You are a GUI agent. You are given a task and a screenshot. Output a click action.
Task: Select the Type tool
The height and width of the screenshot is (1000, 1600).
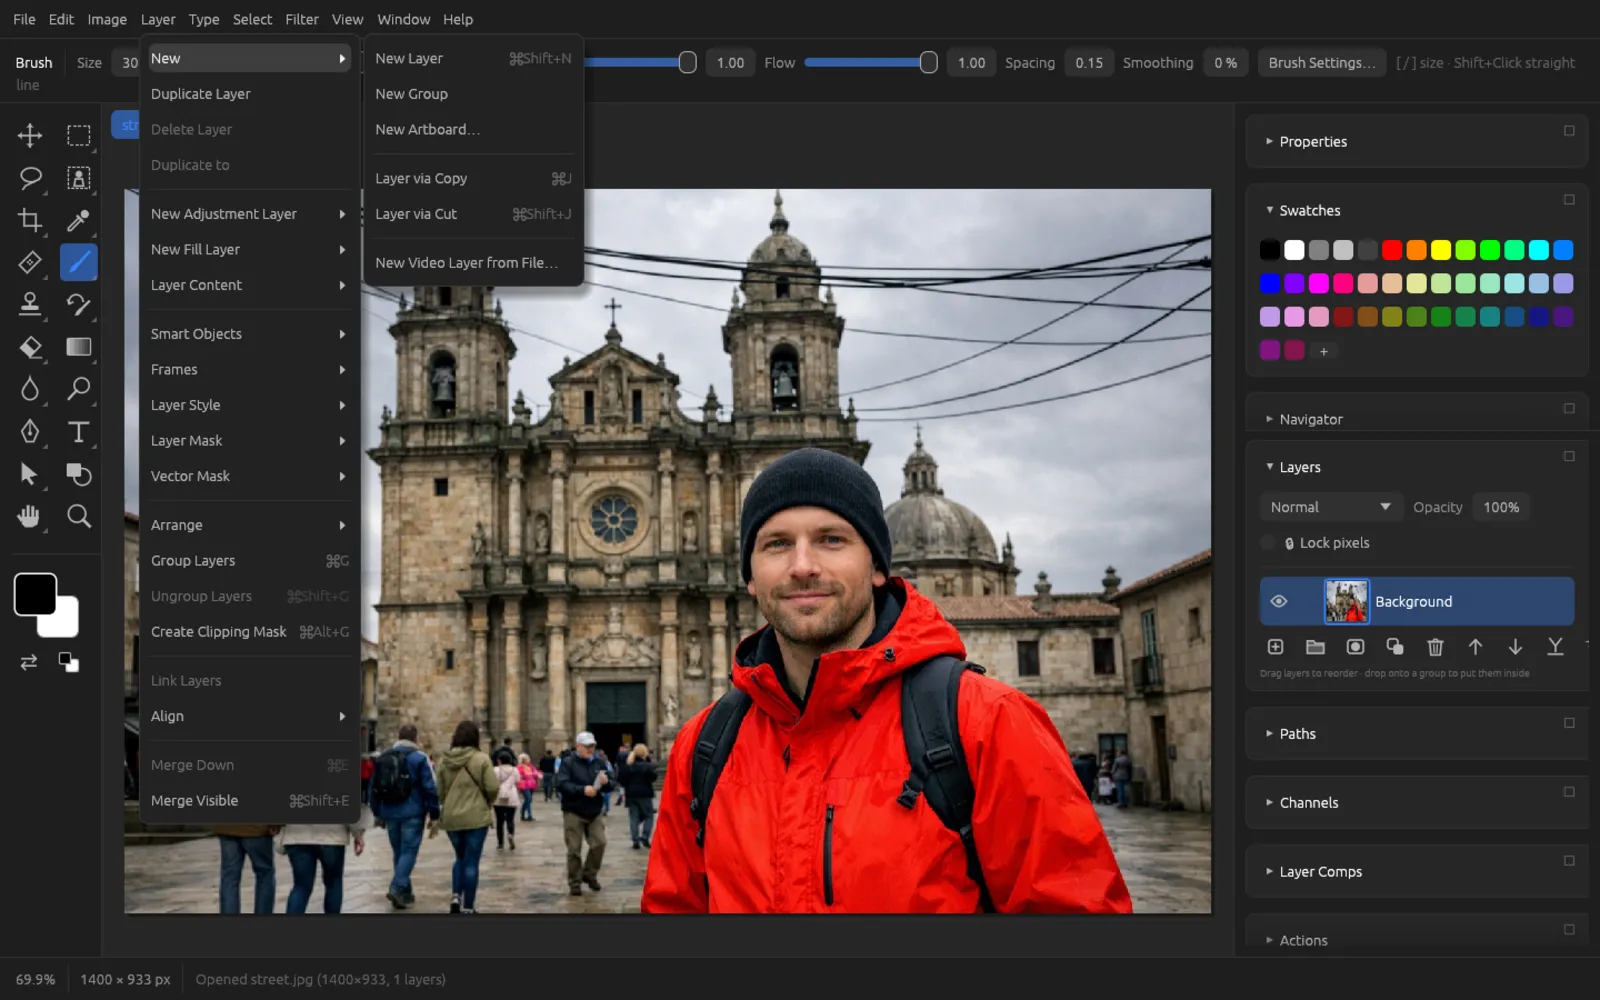[78, 432]
